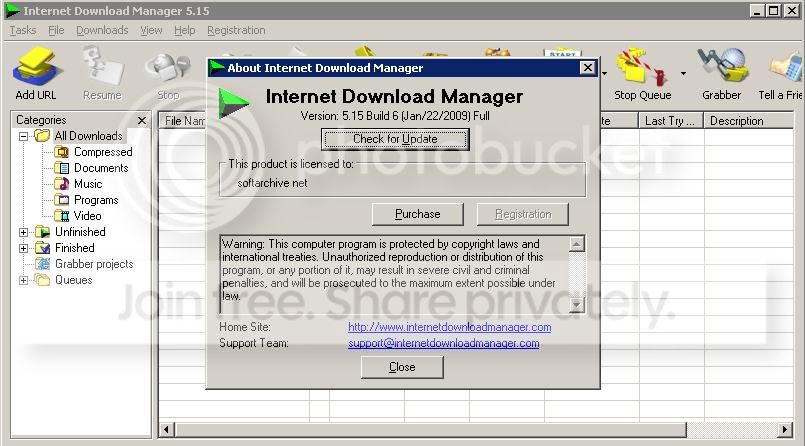Image resolution: width=805 pixels, height=446 pixels.
Task: Maximize the Internet Download Manager window
Action: coord(773,10)
